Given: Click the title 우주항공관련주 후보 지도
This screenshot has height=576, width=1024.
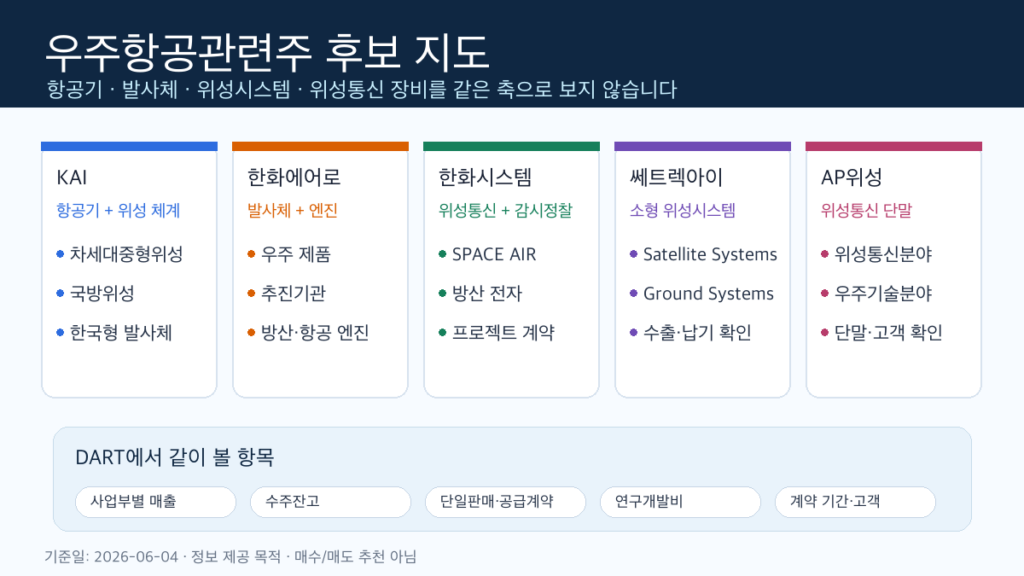Looking at the screenshot, I should tap(267, 52).
